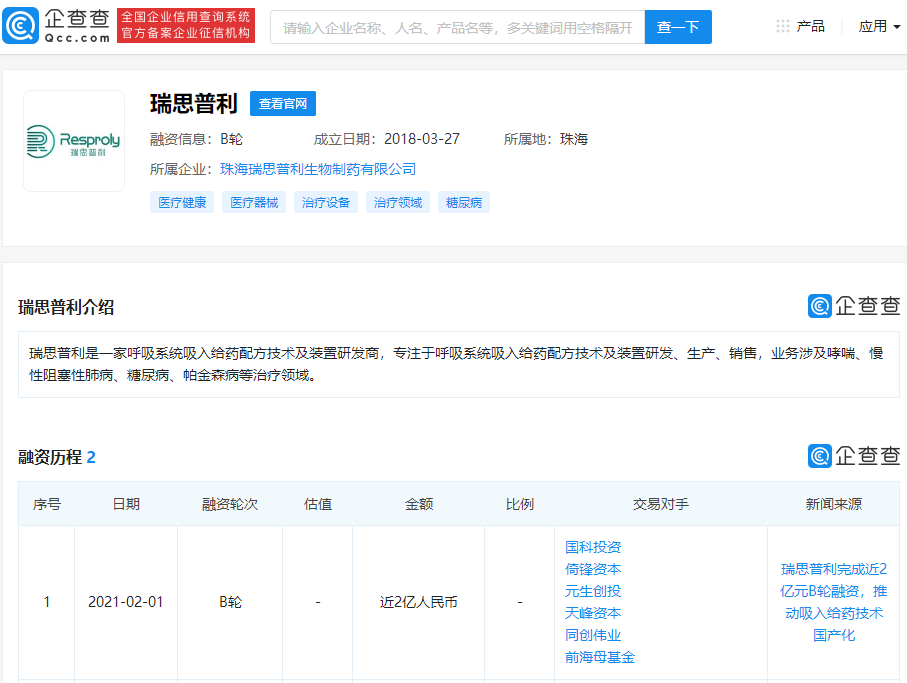Click the 融资历程 count number 2
This screenshot has width=907, height=683.
coord(91,457)
